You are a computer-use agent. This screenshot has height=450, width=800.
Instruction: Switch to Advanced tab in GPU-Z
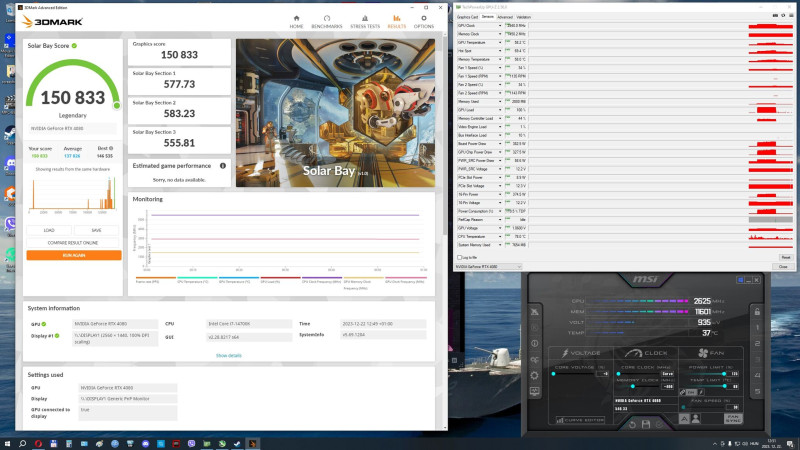pyautogui.click(x=505, y=17)
